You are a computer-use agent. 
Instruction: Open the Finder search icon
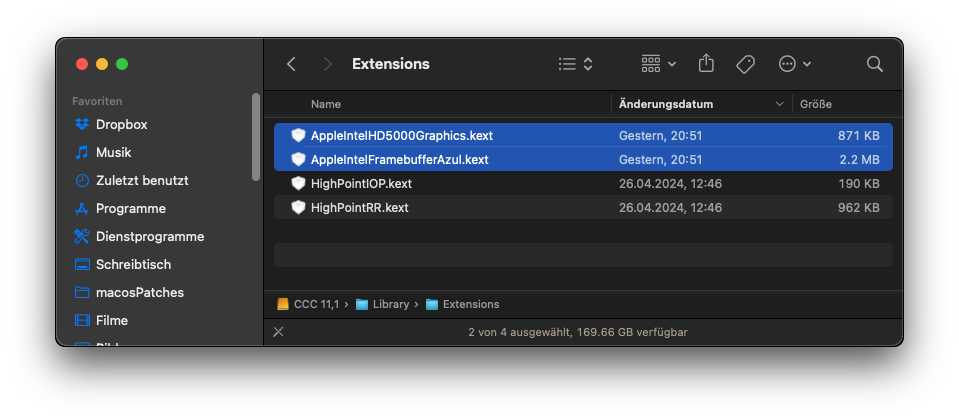(874, 64)
